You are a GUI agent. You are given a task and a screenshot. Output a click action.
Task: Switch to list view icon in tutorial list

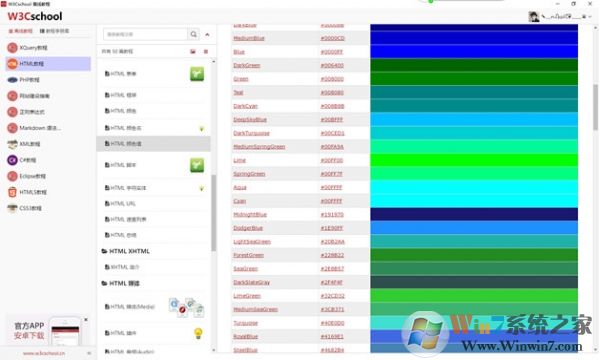click(x=206, y=51)
